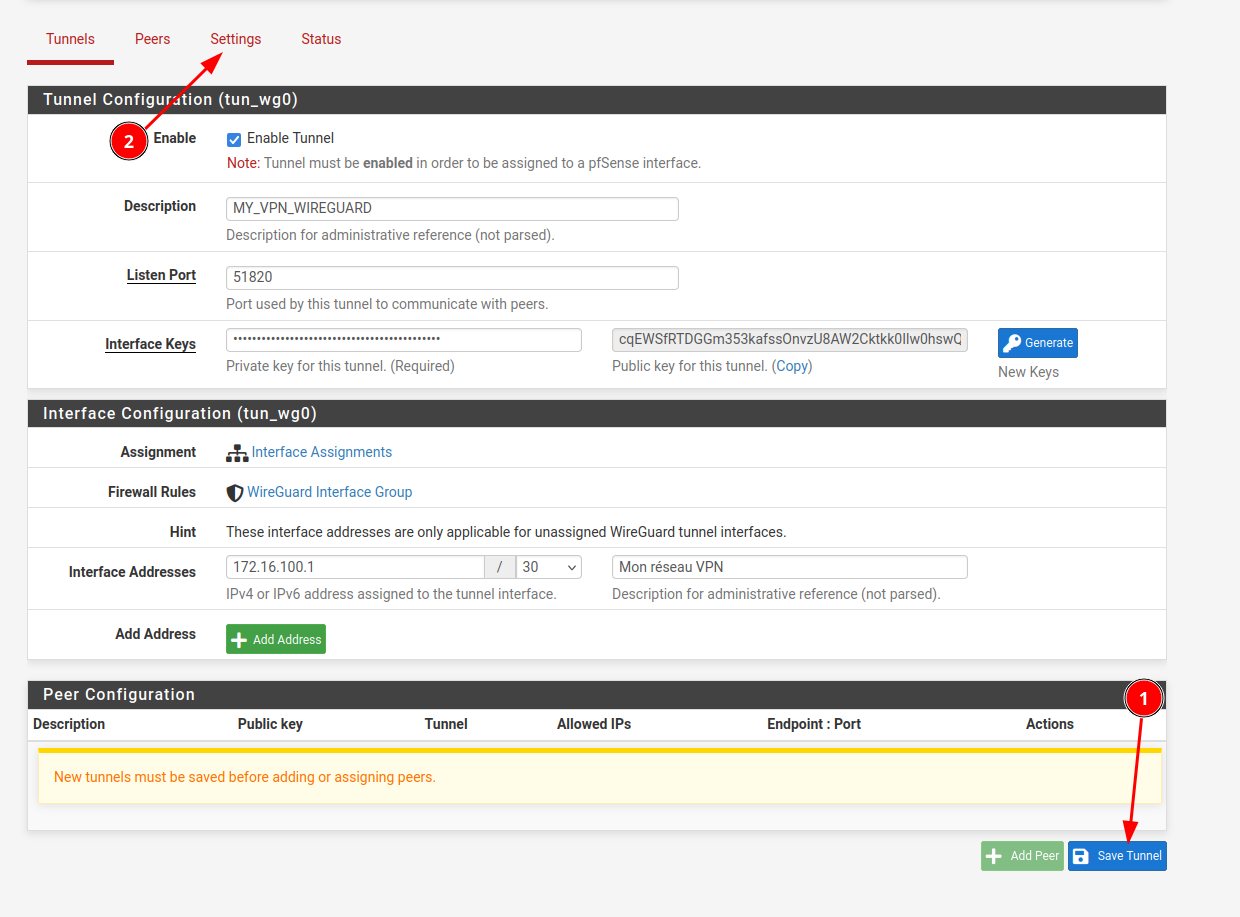
Task: Focus the Listen Port field
Action: 452,277
